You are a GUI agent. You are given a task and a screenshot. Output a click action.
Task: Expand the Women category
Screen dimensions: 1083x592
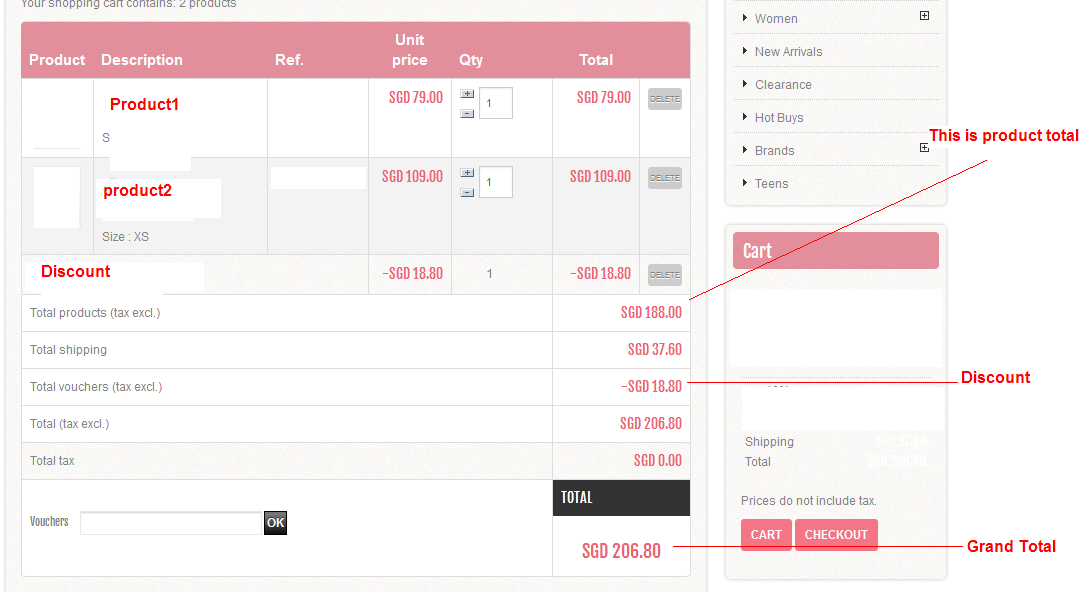[924, 16]
